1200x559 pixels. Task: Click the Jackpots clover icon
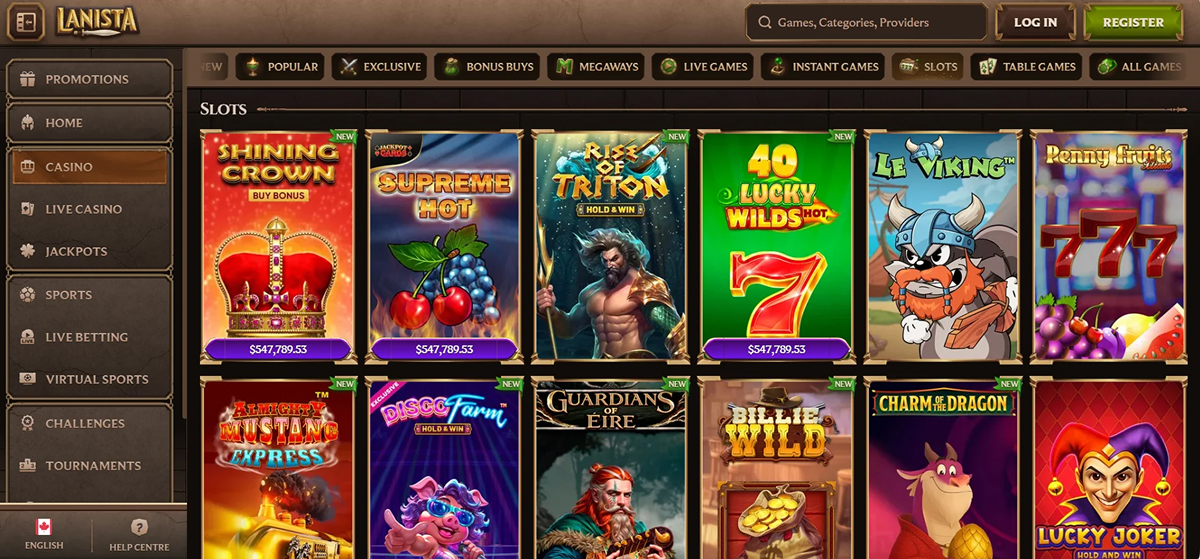[x=28, y=251]
